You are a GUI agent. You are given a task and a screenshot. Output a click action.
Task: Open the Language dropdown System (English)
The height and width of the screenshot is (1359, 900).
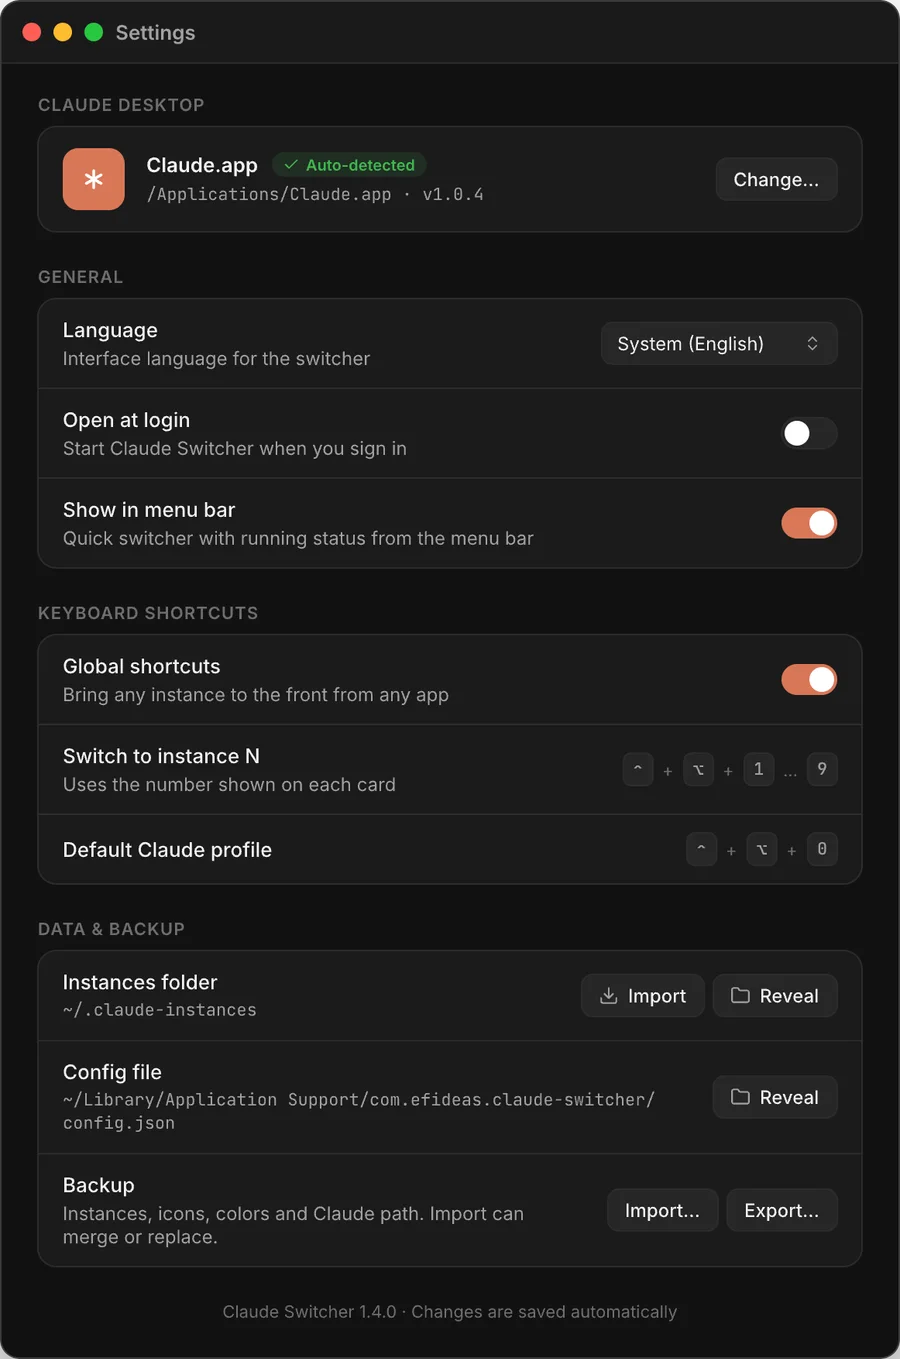719,343
